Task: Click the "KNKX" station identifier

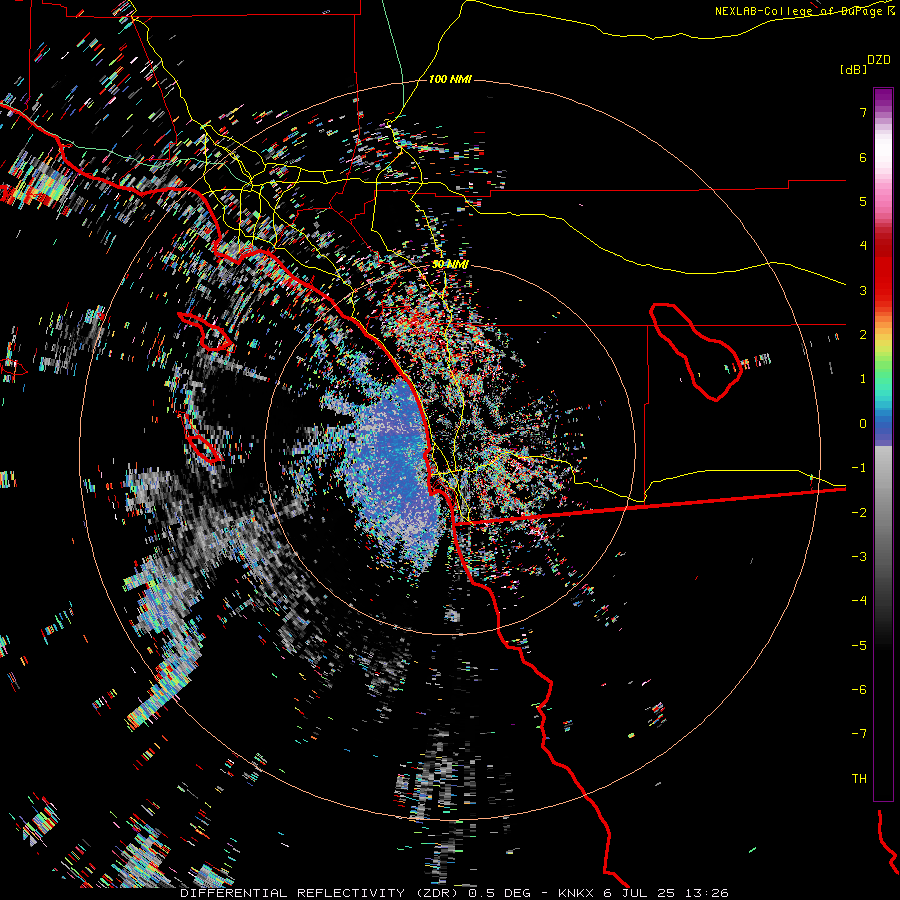Action: coord(577,893)
